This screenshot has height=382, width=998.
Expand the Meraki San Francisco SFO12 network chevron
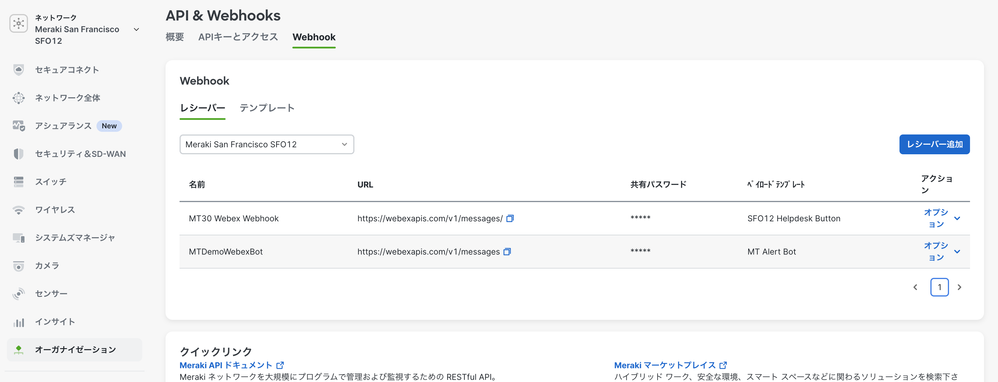click(136, 29)
